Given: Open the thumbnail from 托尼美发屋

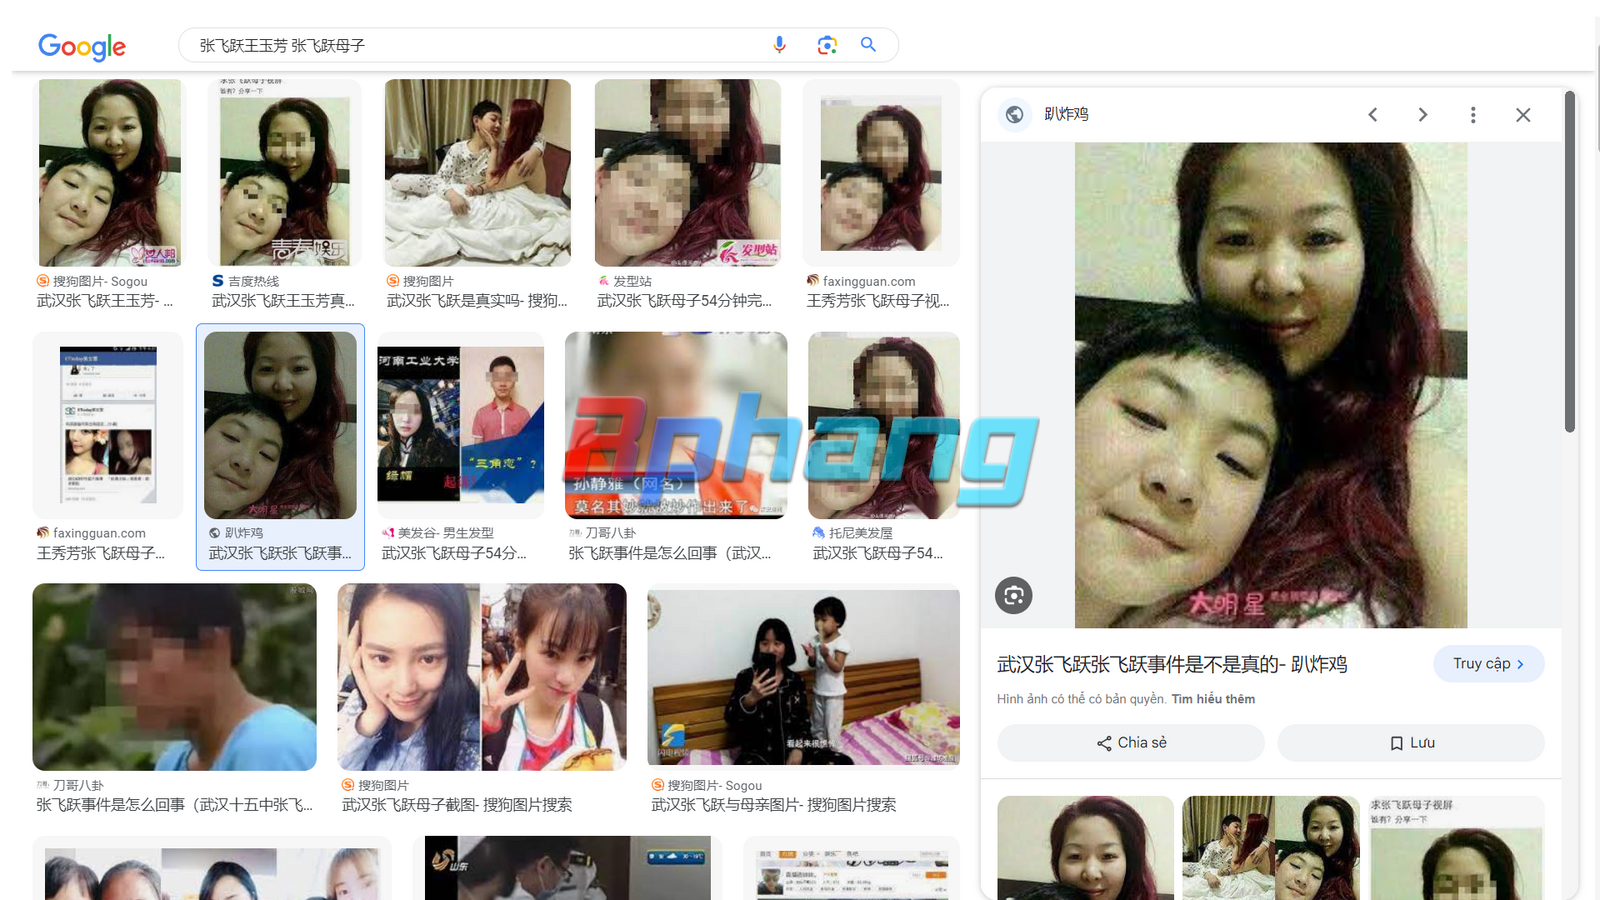Looking at the screenshot, I should (884, 425).
